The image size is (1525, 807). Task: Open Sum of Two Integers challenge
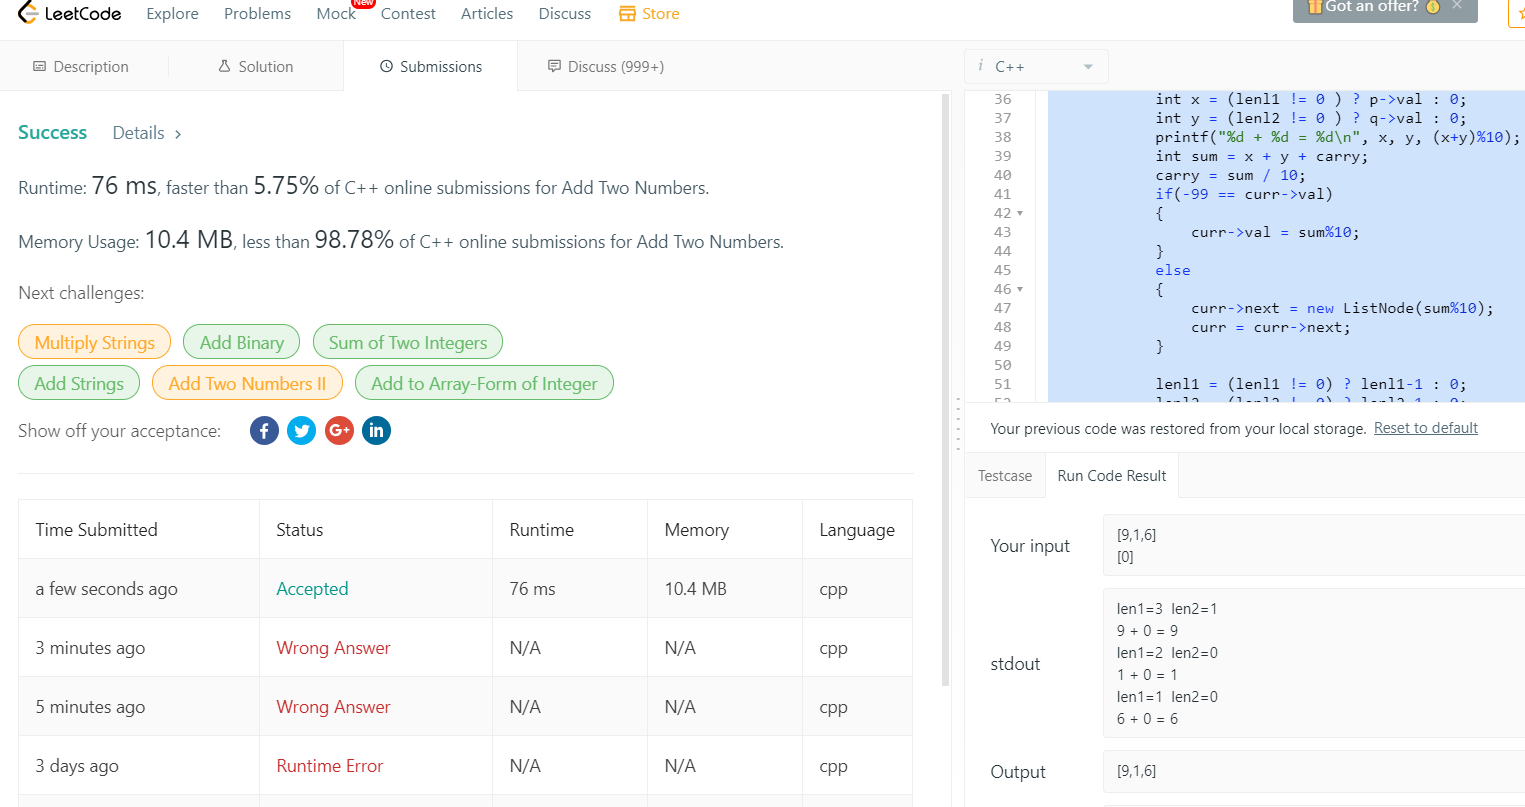408,342
